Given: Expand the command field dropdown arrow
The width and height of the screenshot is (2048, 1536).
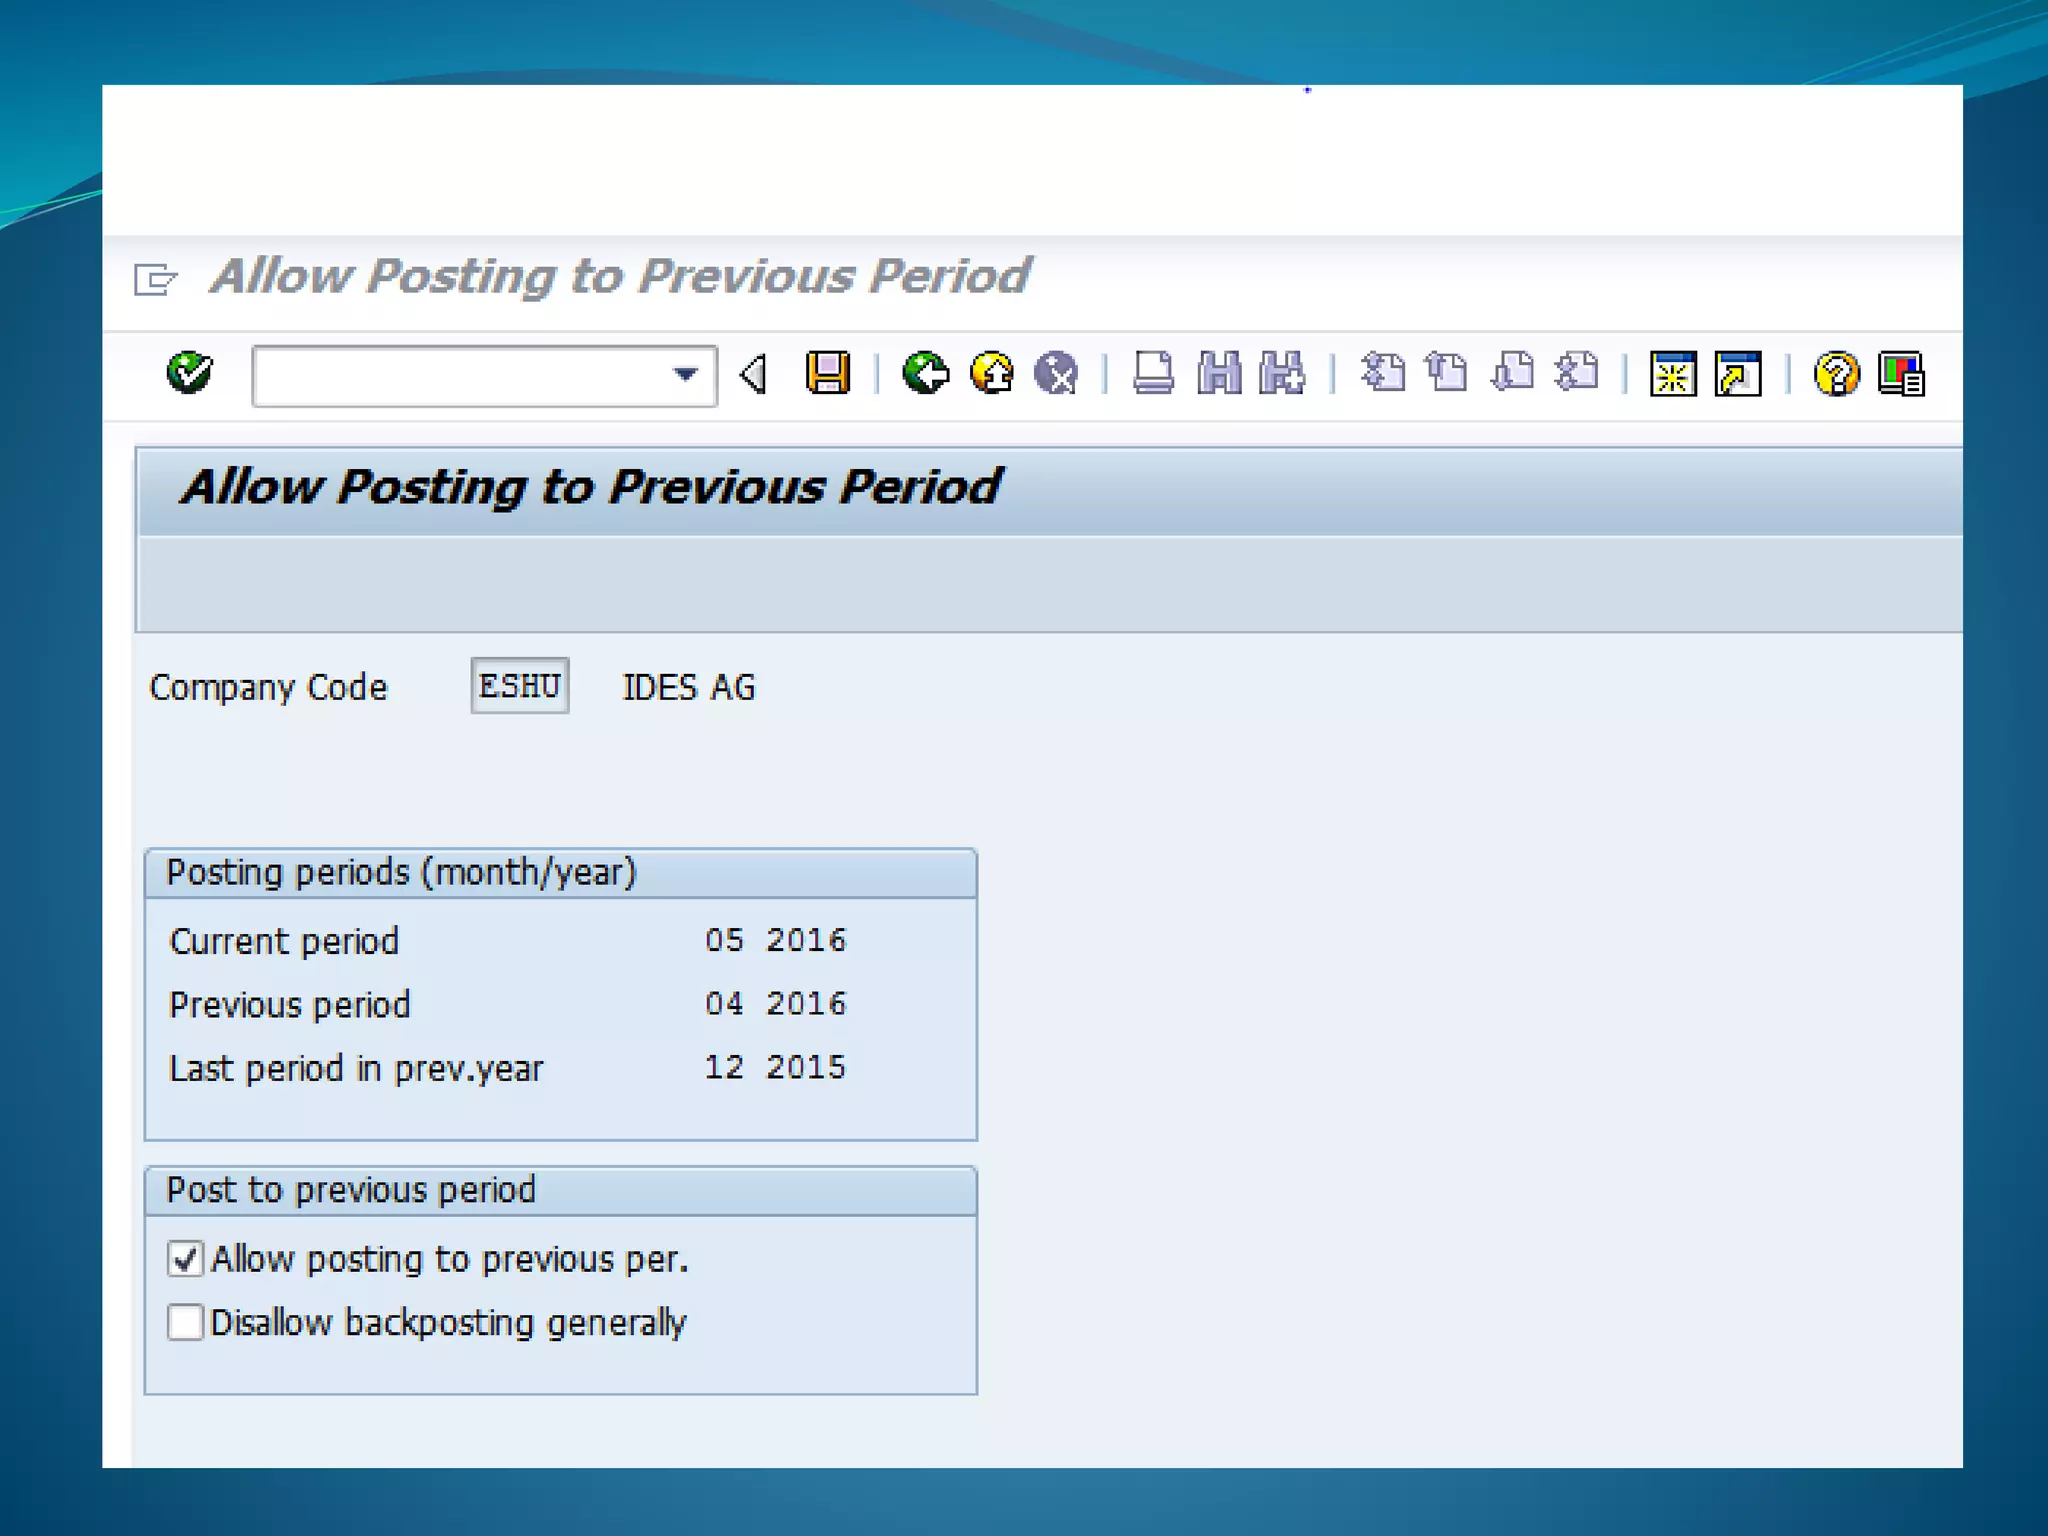Looking at the screenshot, I should [x=685, y=376].
